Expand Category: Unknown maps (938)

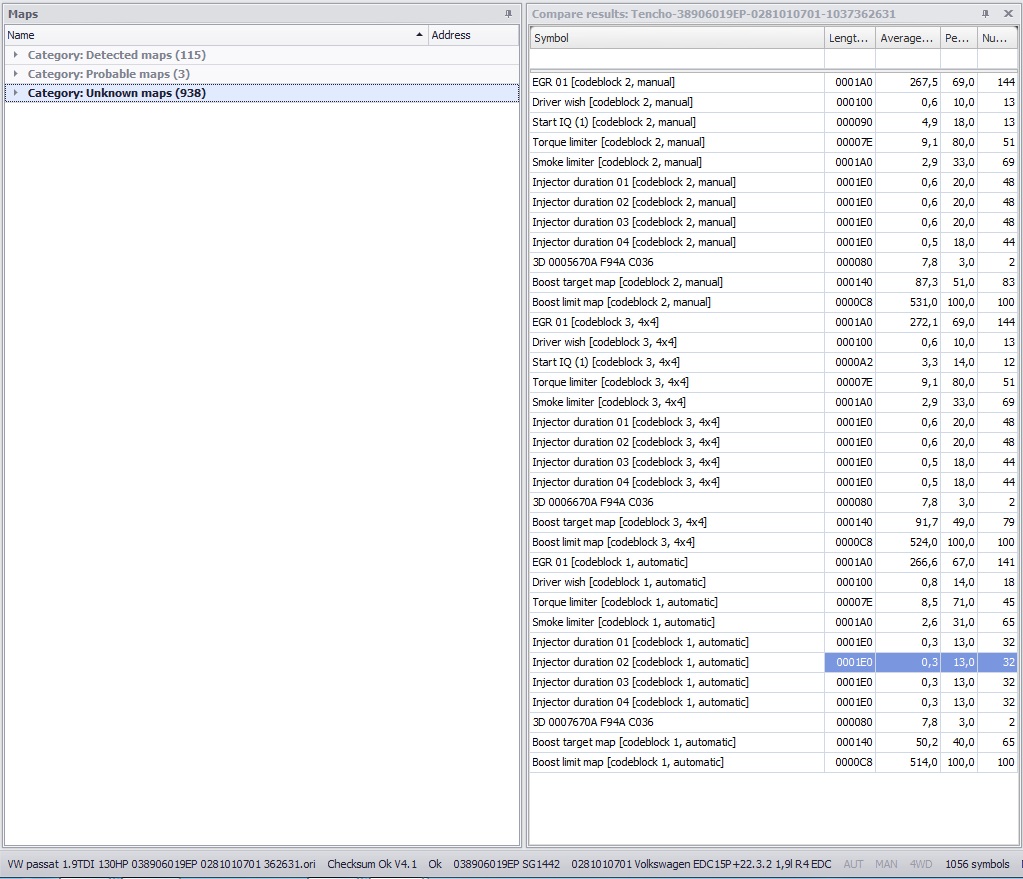coord(15,93)
